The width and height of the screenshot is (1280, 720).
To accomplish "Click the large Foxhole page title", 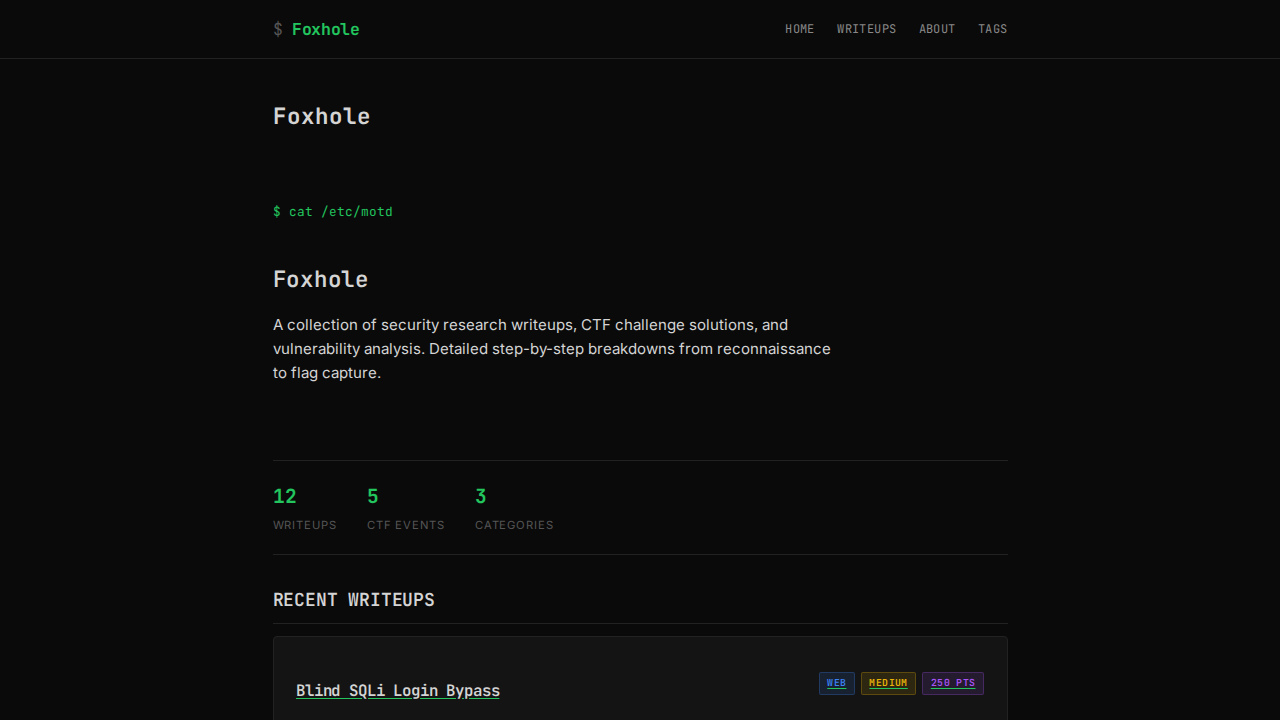I will [321, 116].
